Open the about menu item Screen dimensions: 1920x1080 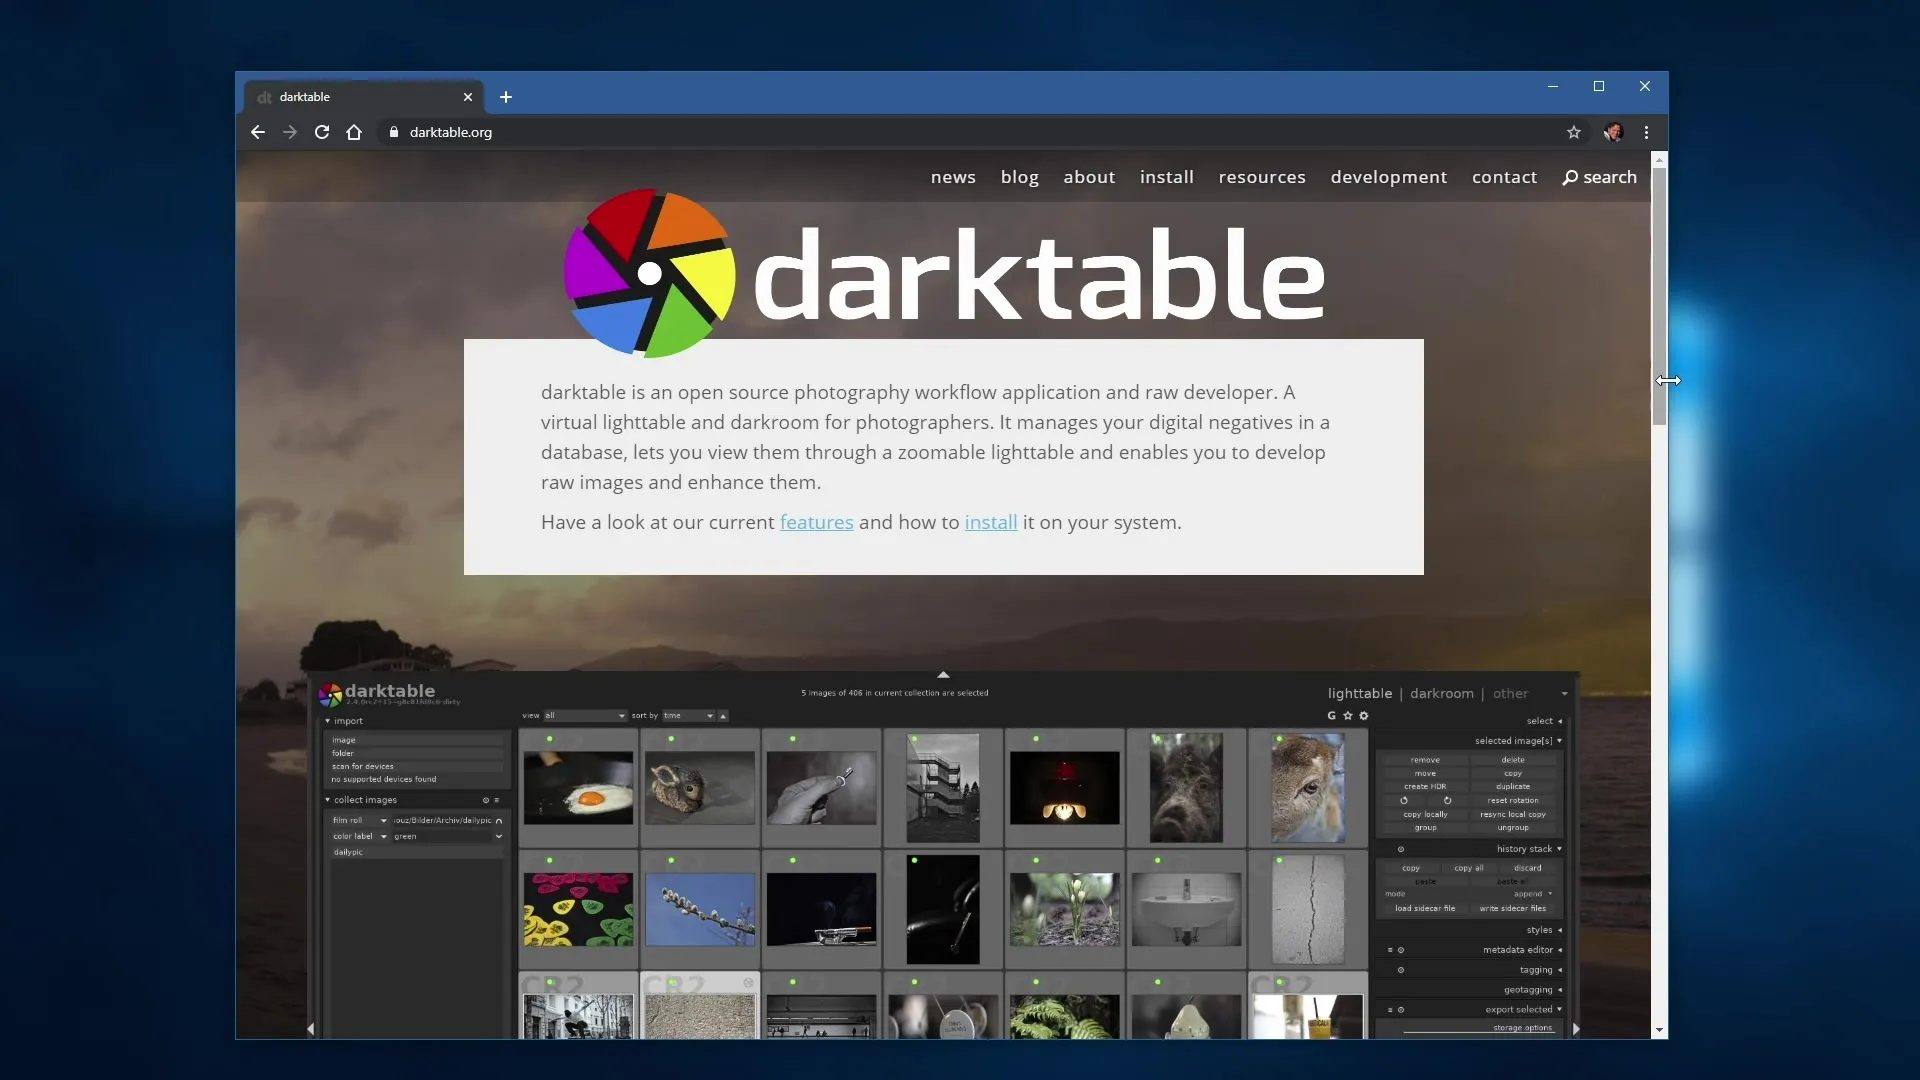click(1089, 177)
